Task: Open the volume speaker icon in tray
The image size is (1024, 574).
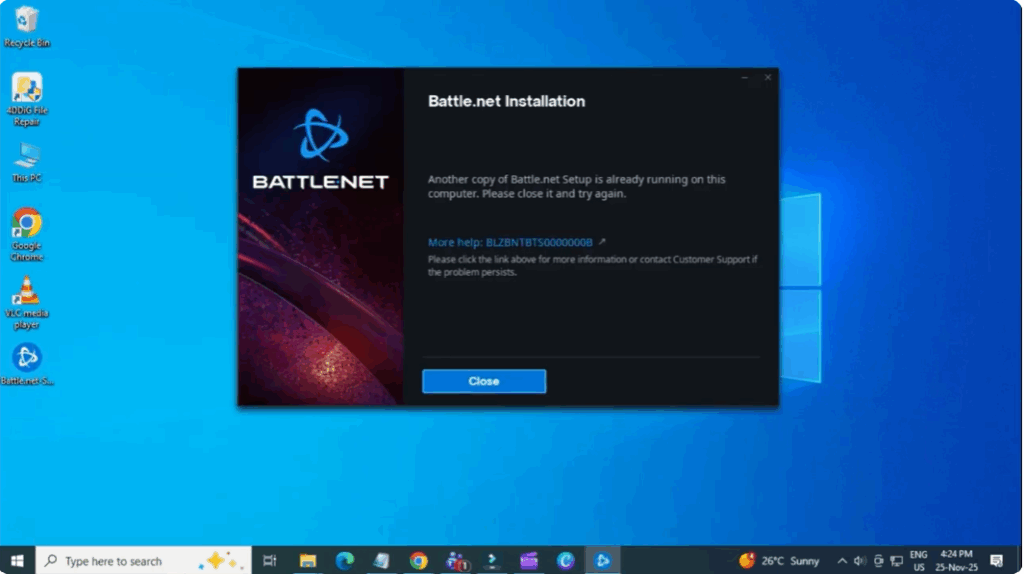Action: tap(859, 561)
